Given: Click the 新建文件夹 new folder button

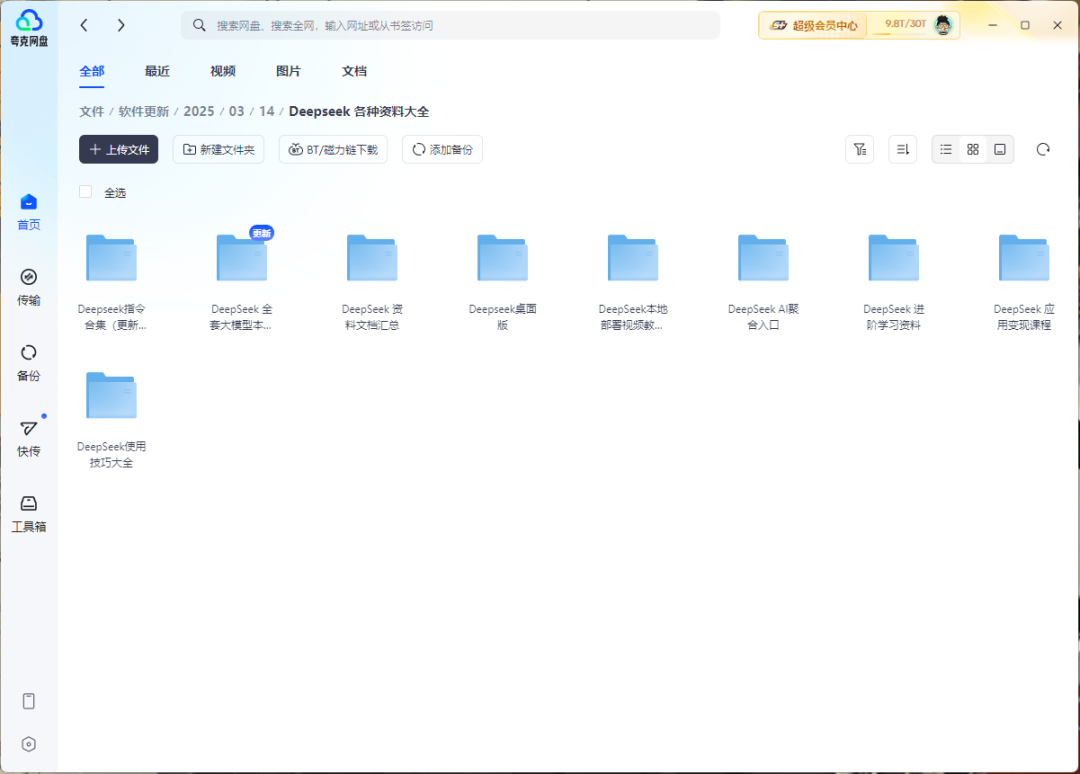Looking at the screenshot, I should pyautogui.click(x=218, y=150).
